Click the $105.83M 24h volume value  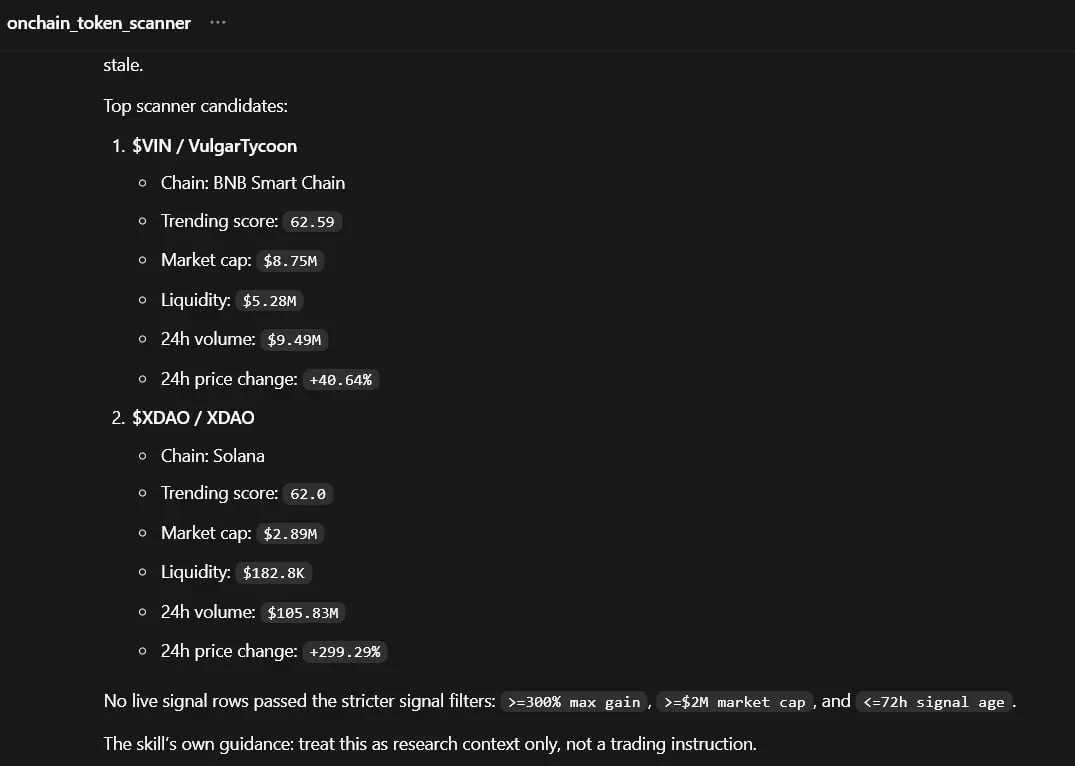tap(302, 612)
